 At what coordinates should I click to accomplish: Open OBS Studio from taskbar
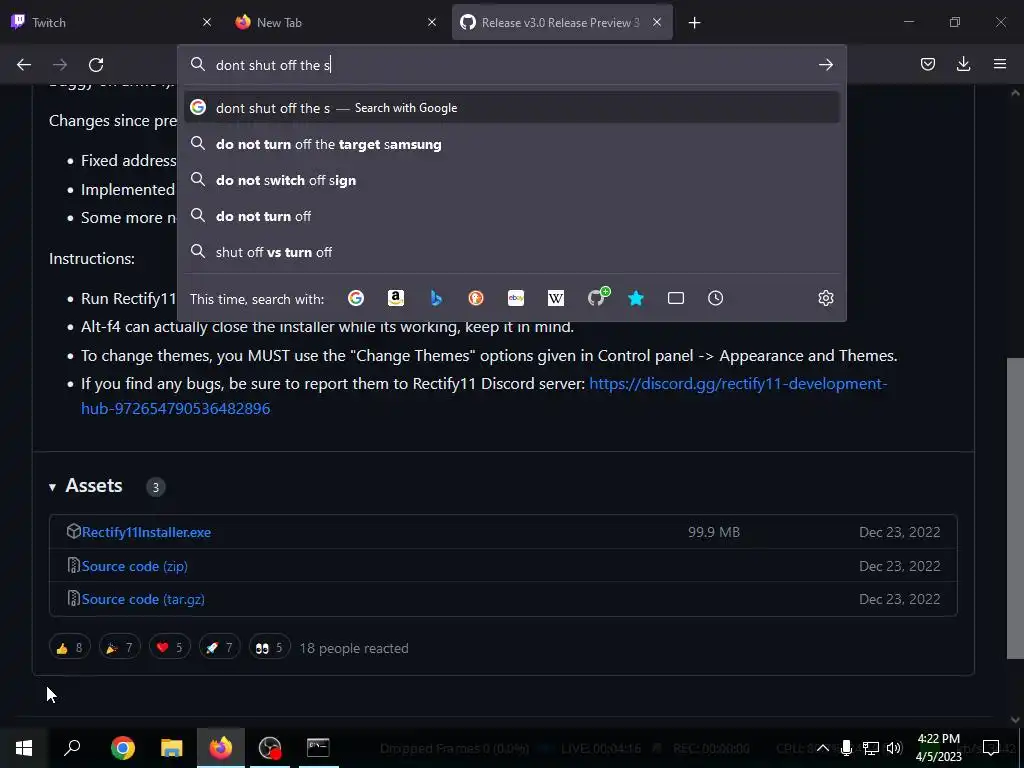(x=270, y=748)
